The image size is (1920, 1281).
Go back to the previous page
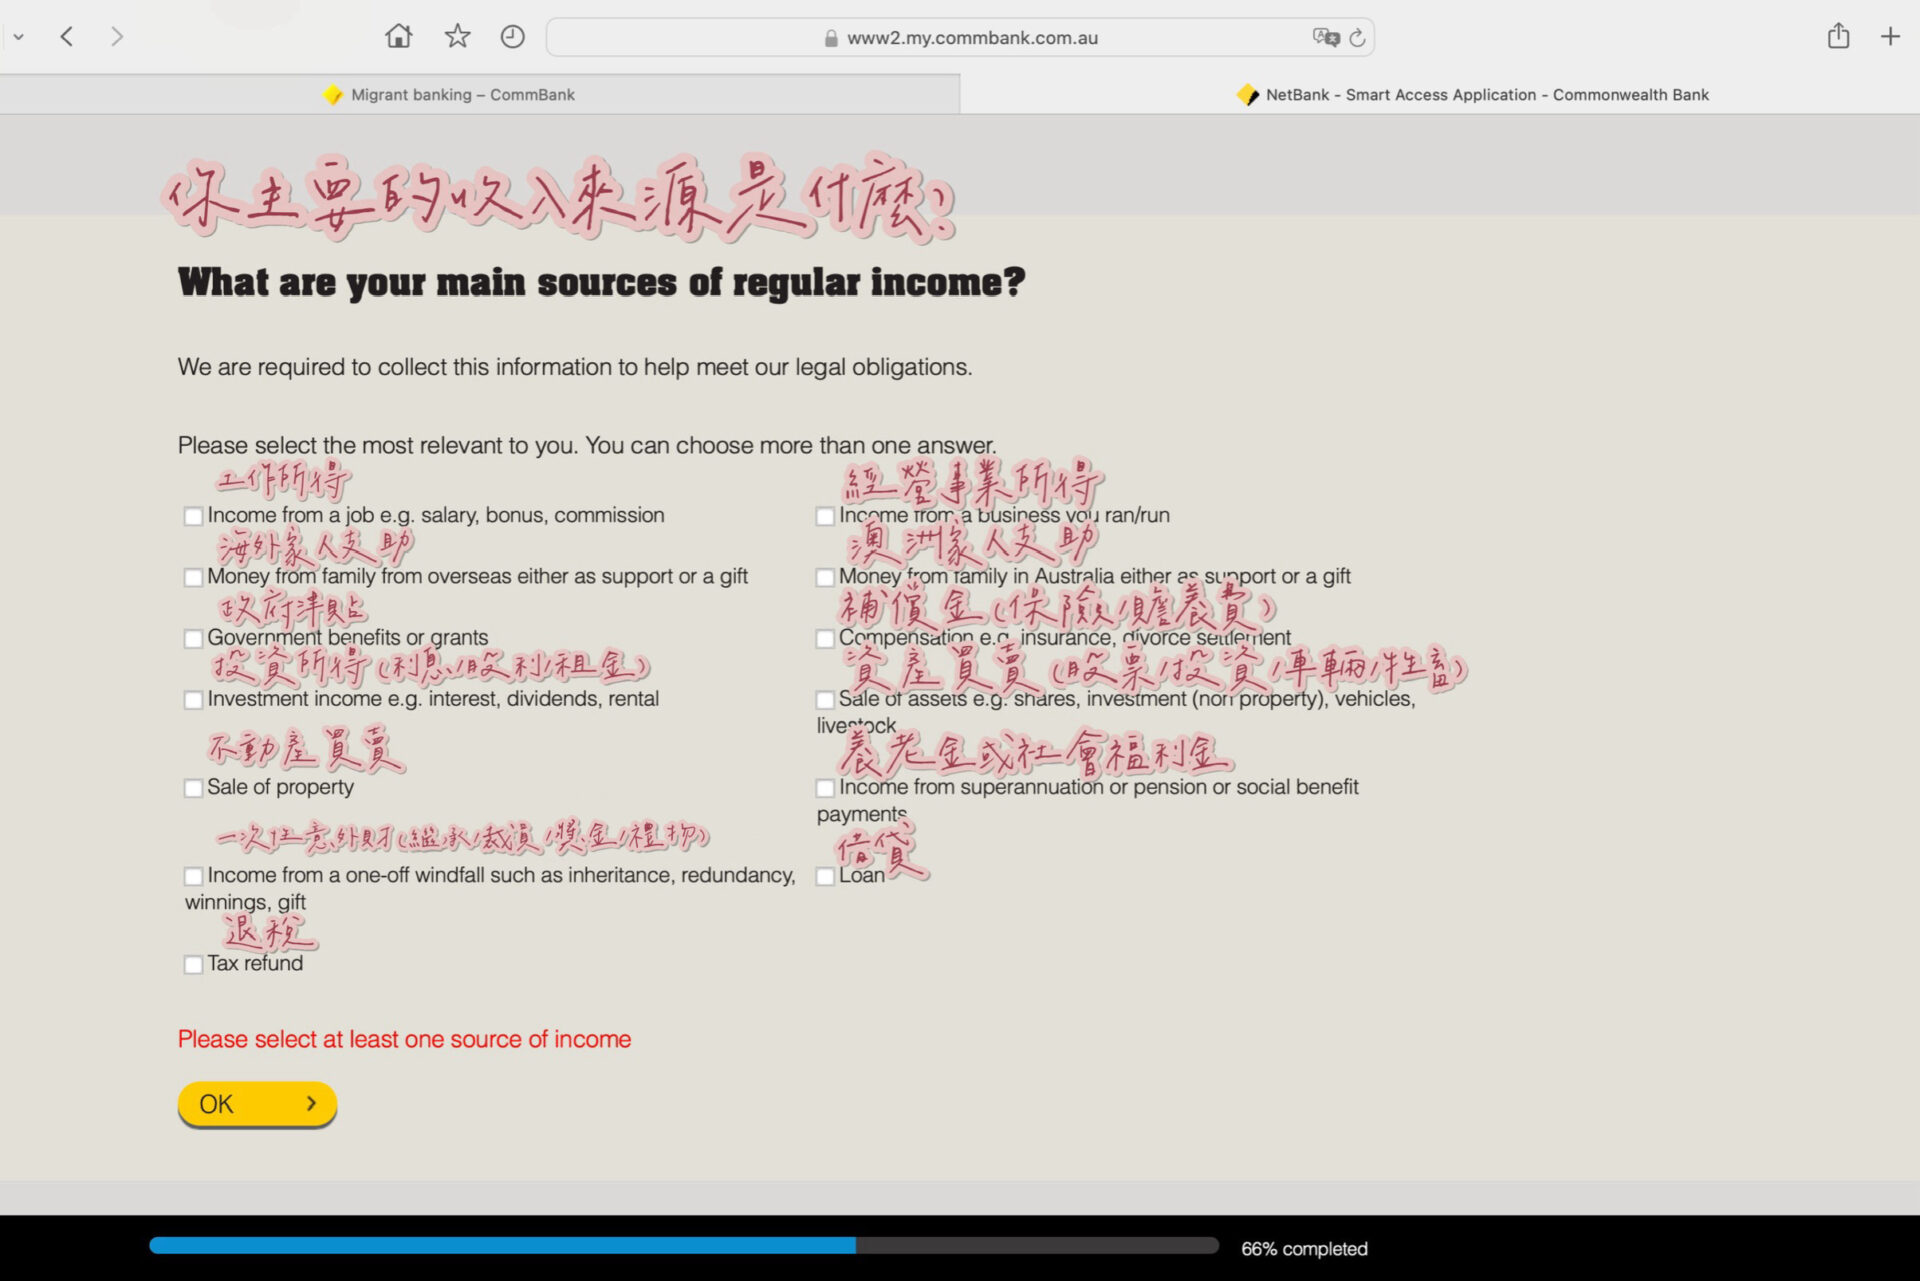[67, 37]
